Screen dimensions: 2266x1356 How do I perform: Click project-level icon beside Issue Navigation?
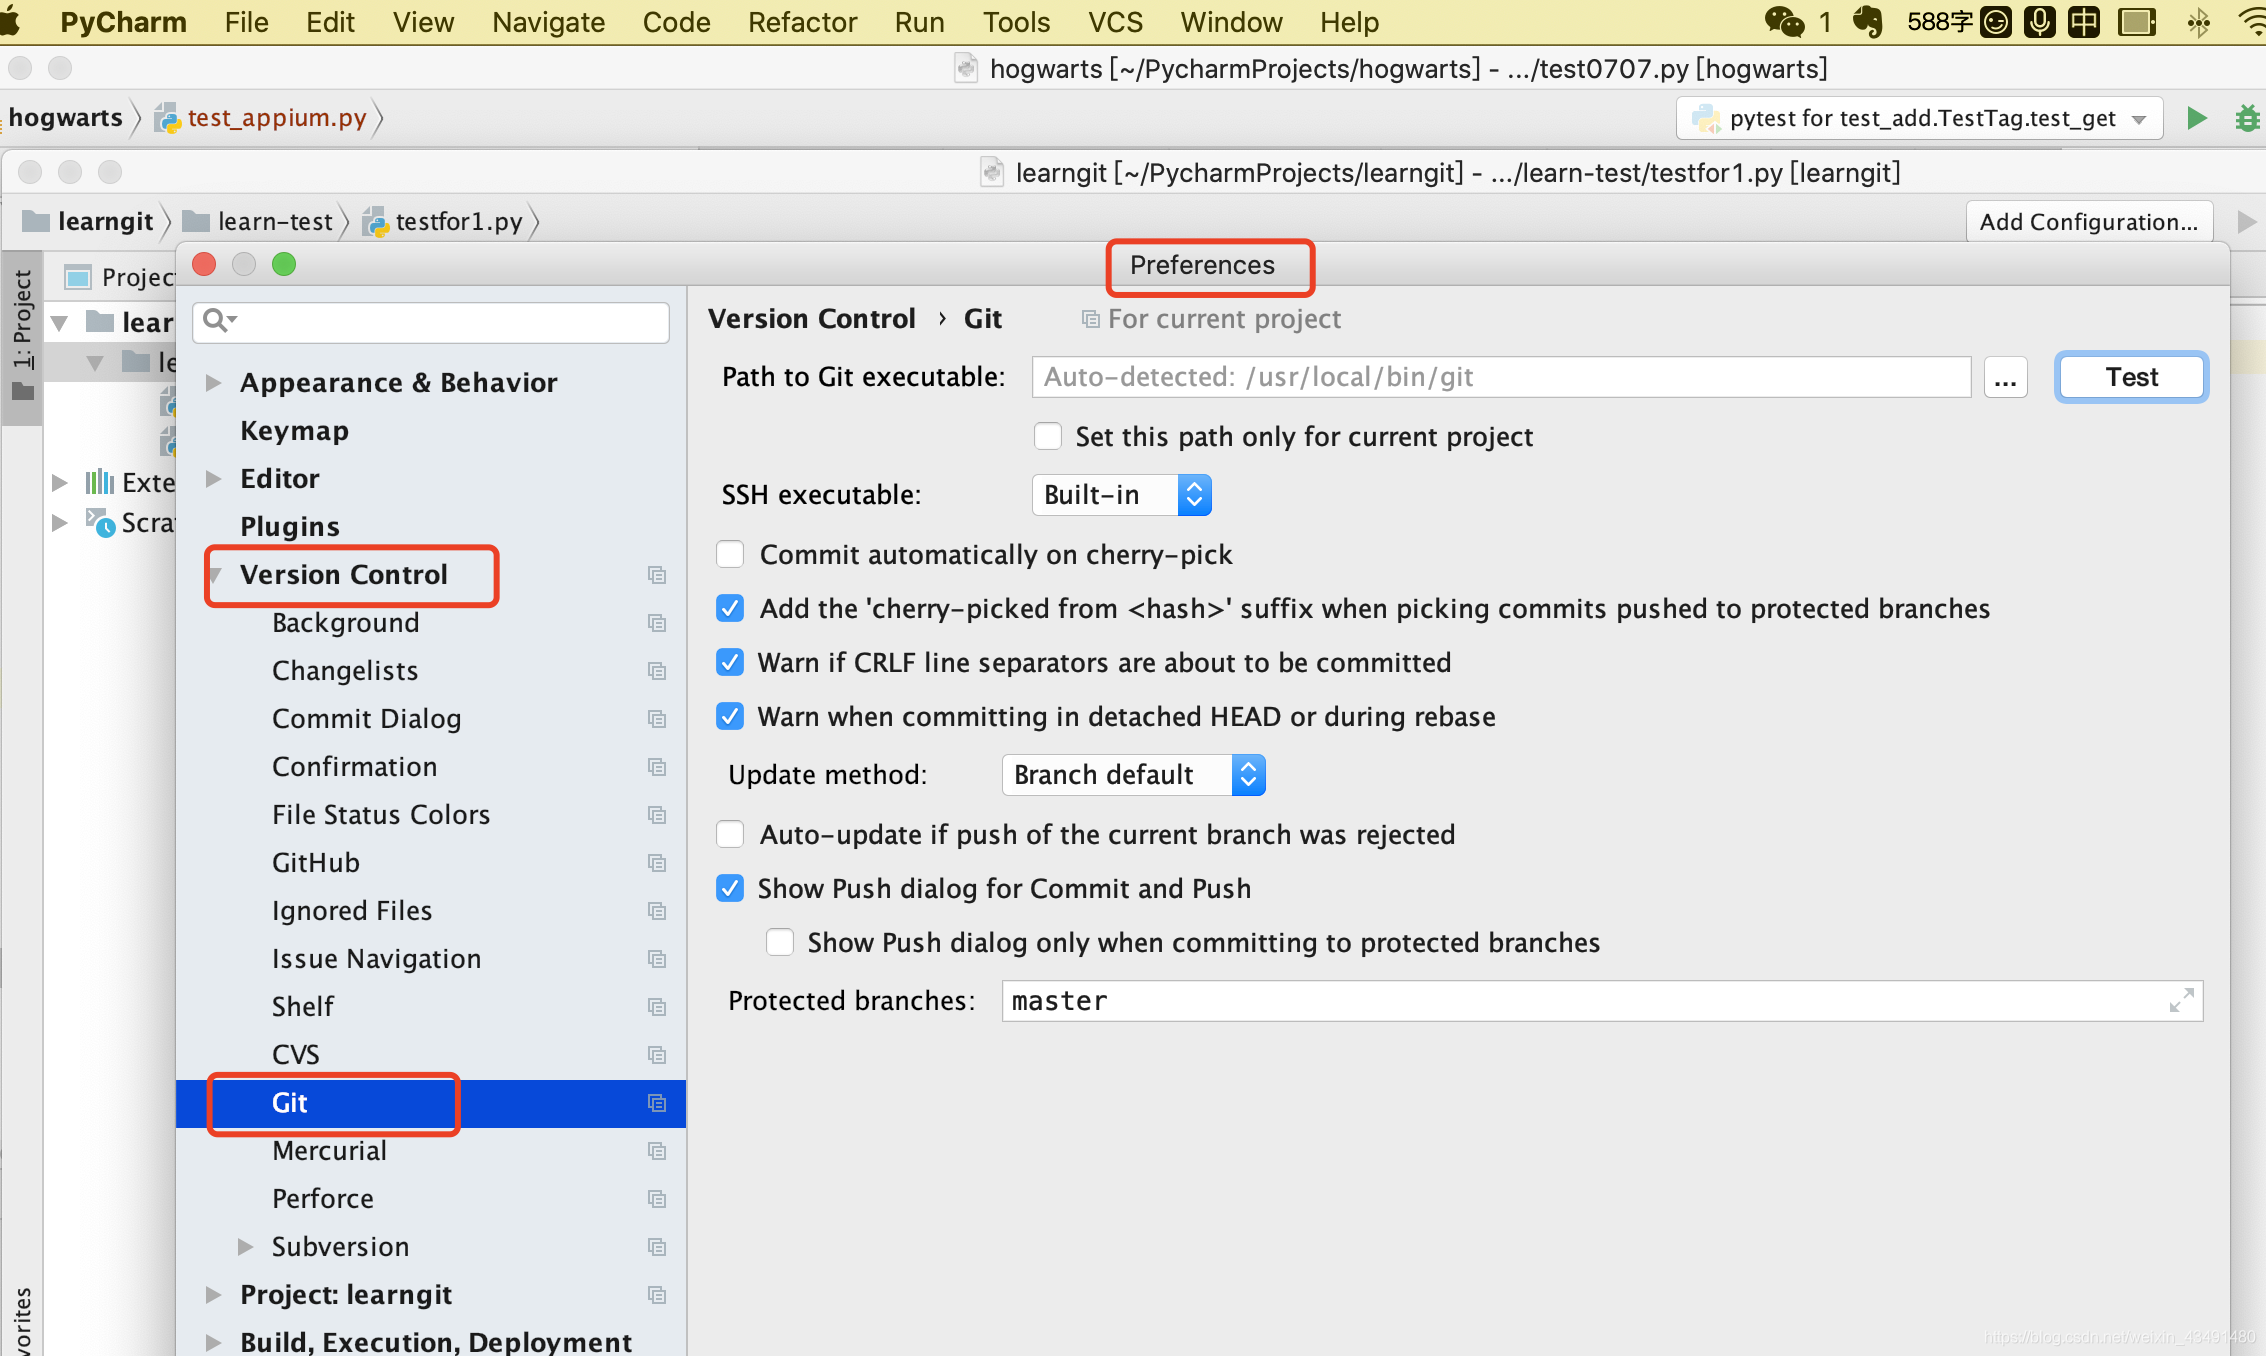click(x=657, y=959)
